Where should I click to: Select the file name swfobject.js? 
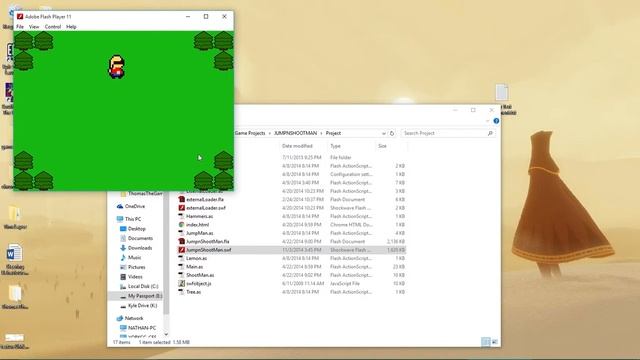click(199, 283)
